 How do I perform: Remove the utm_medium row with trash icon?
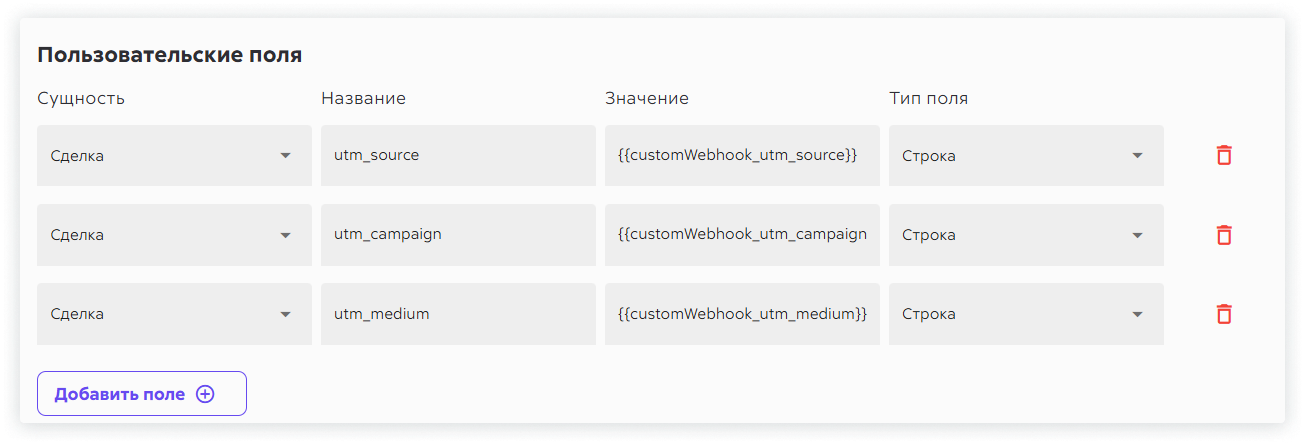pos(1223,314)
